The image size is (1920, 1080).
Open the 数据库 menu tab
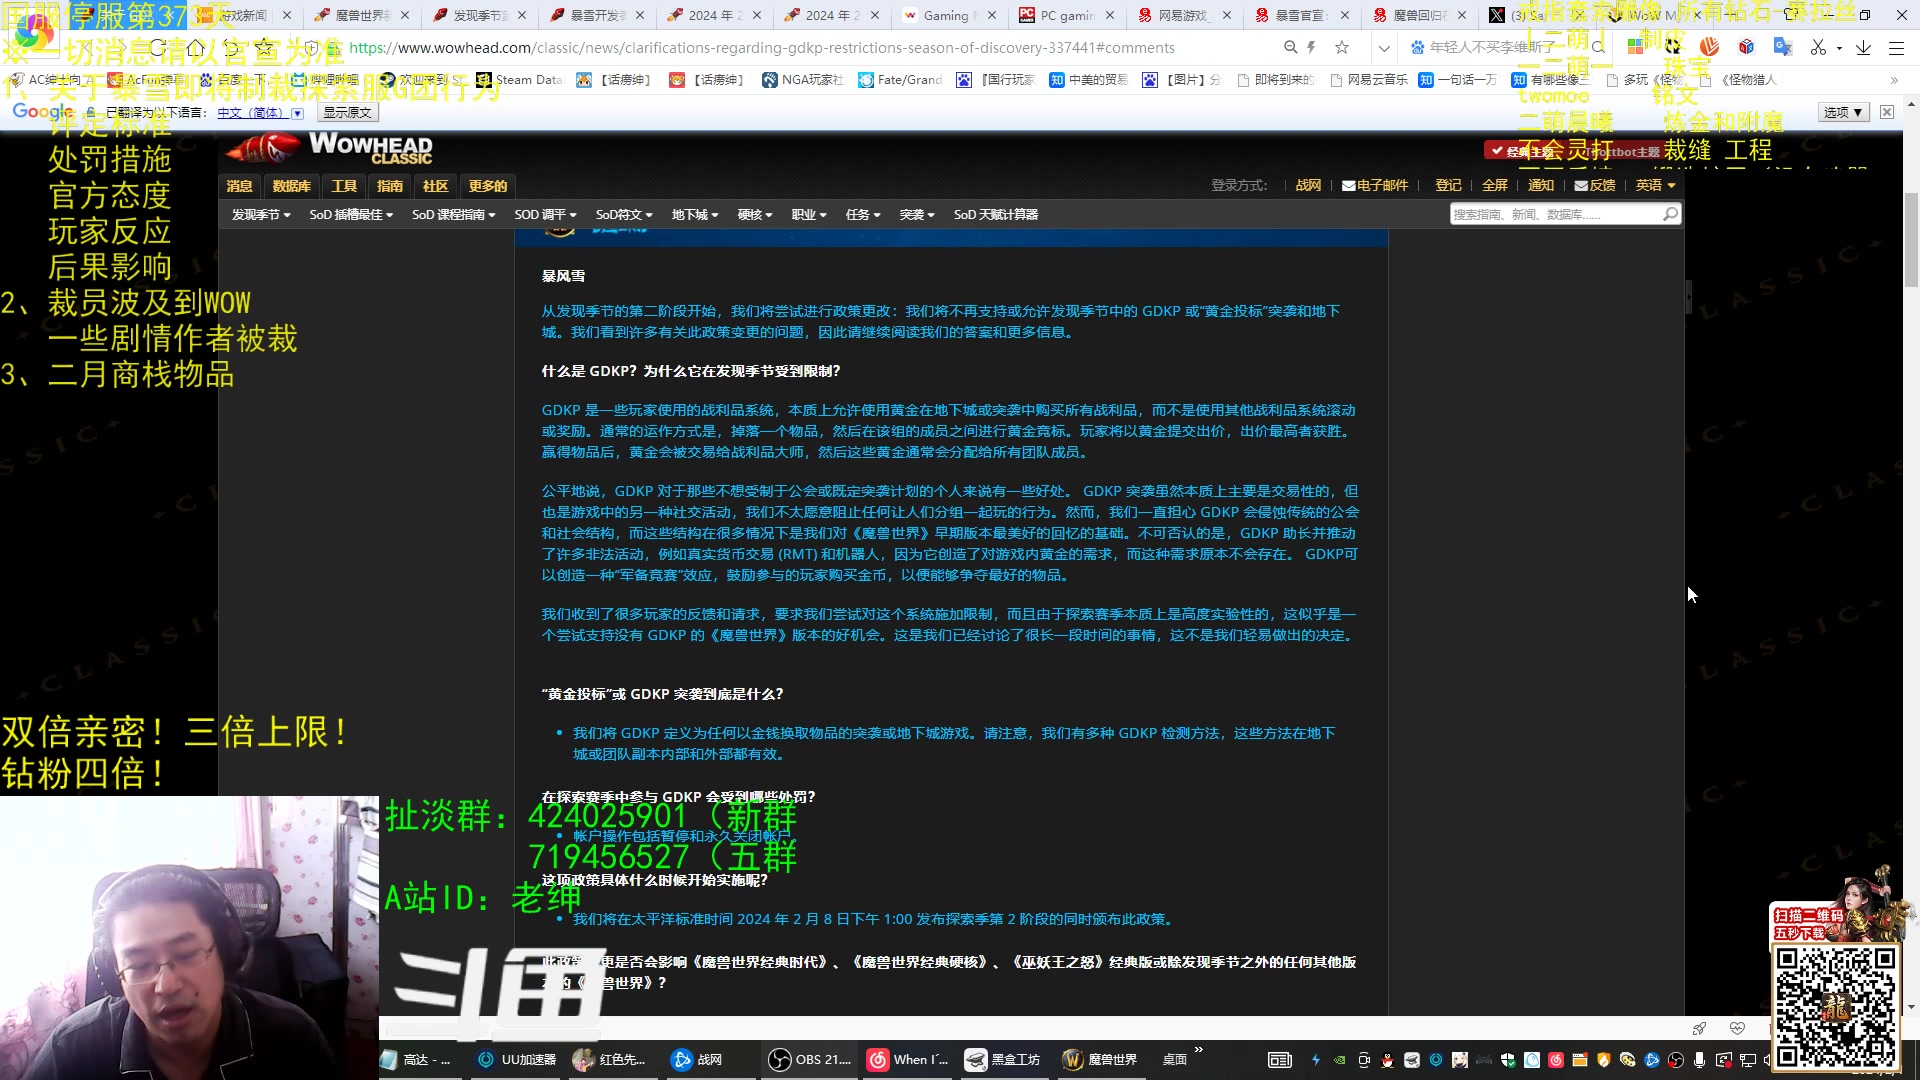click(x=292, y=186)
